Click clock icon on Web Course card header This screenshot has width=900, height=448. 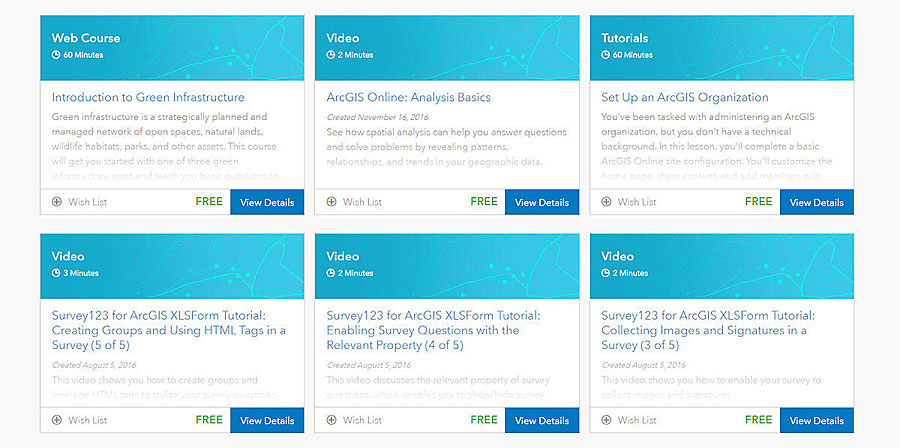tap(56, 55)
